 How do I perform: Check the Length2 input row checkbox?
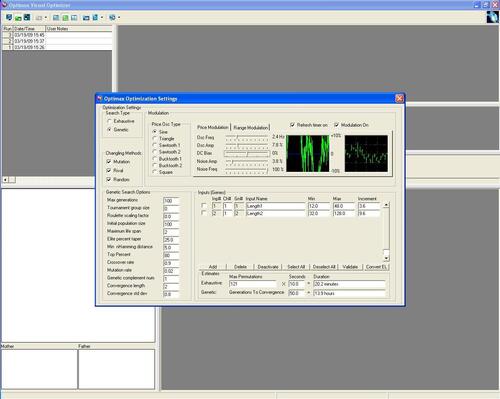(204, 213)
